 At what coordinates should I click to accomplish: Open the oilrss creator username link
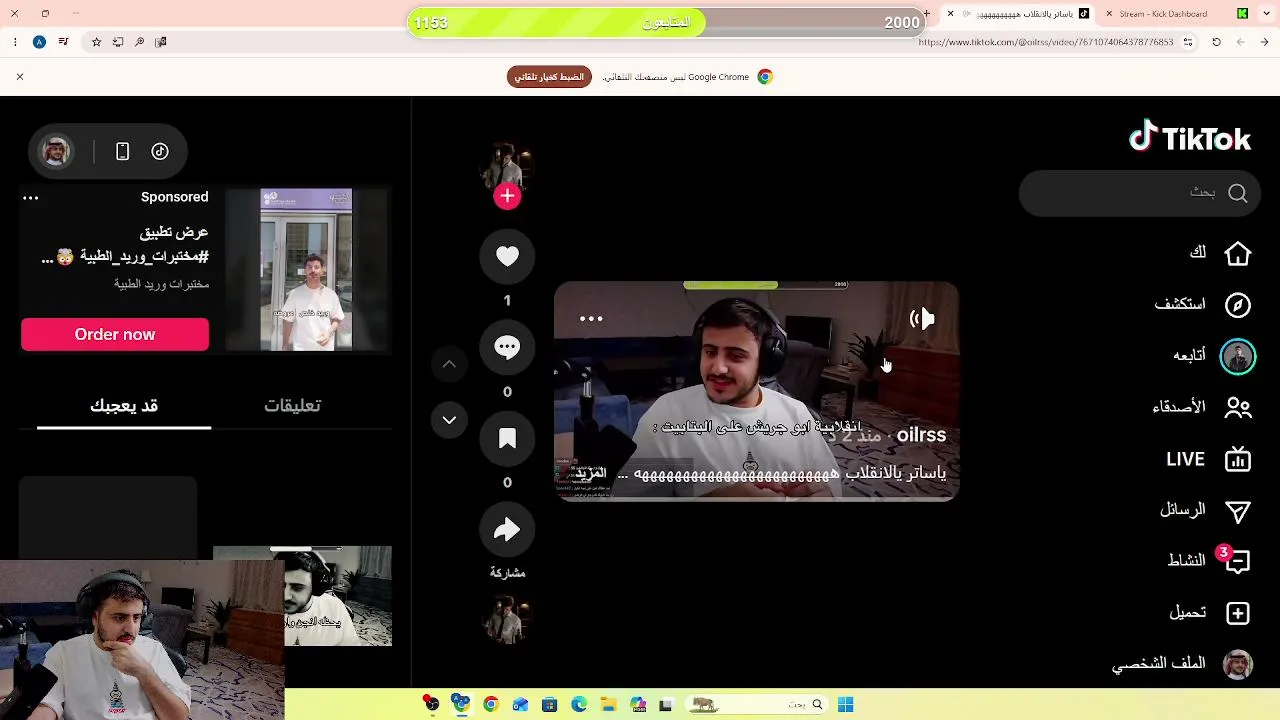click(921, 435)
